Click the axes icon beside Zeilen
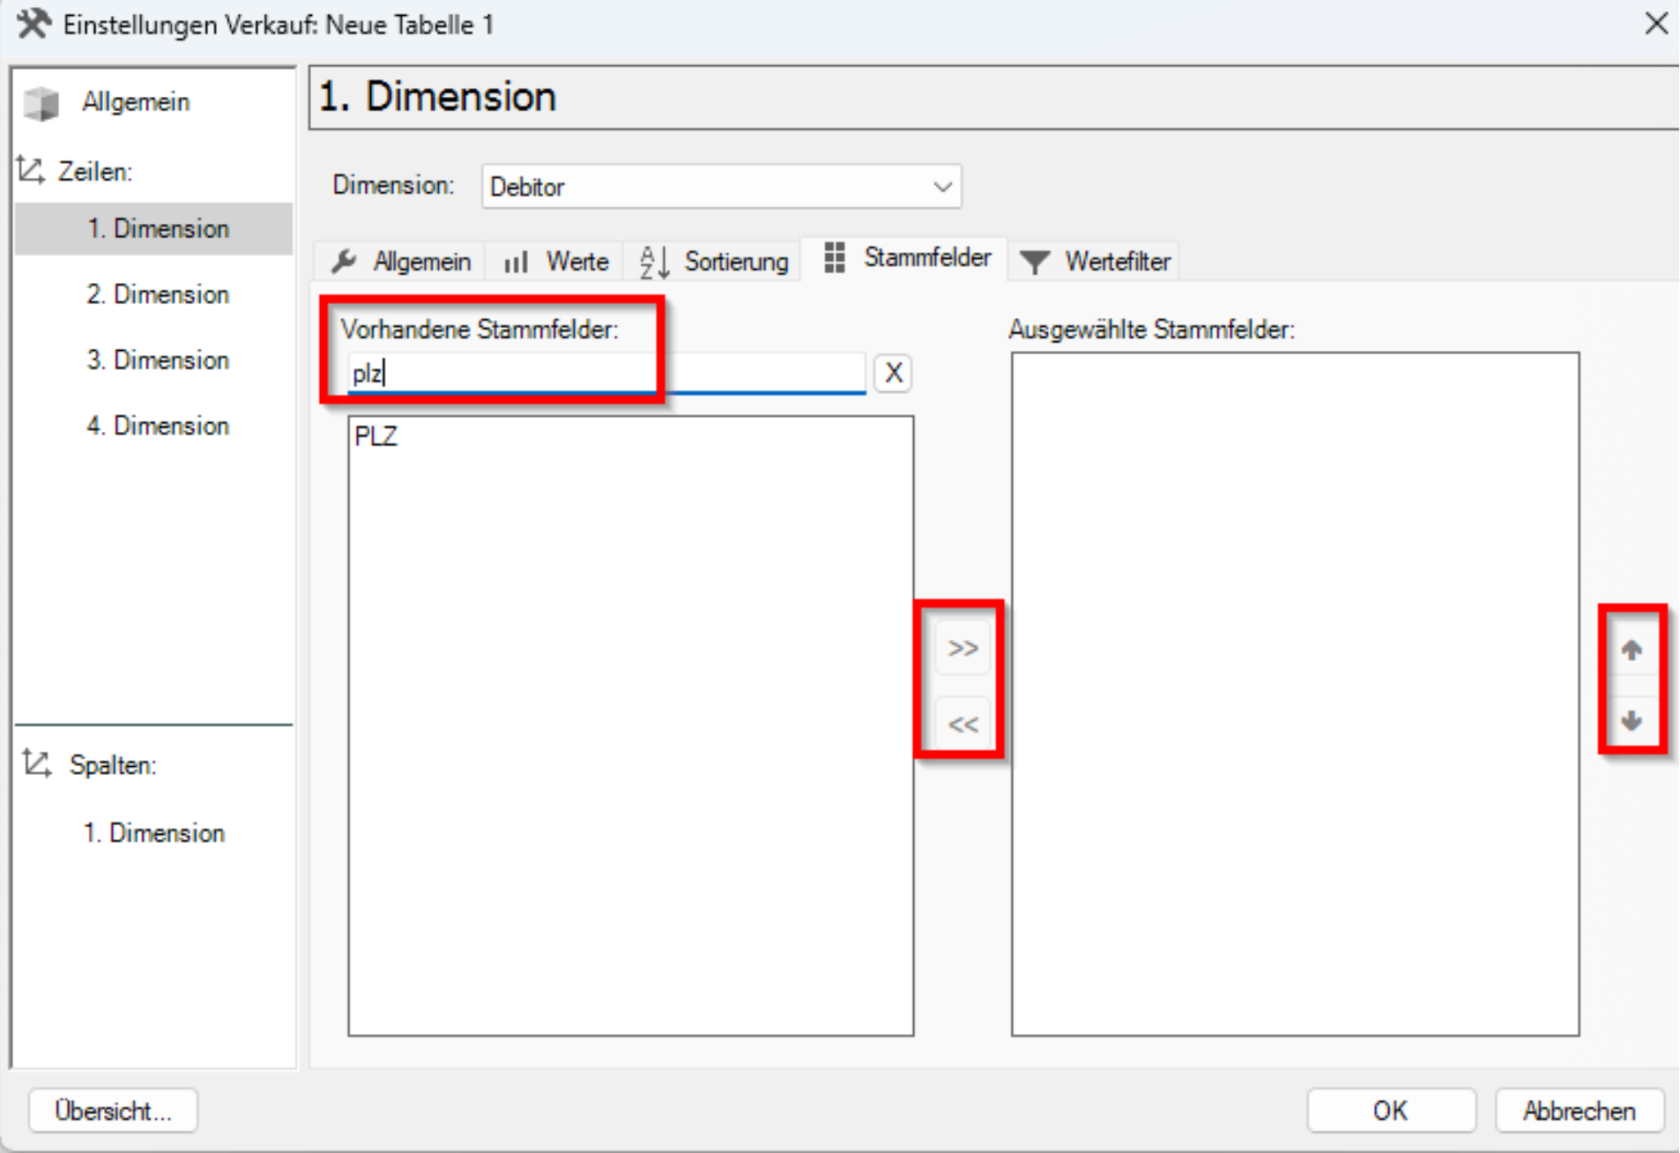 tap(30, 171)
